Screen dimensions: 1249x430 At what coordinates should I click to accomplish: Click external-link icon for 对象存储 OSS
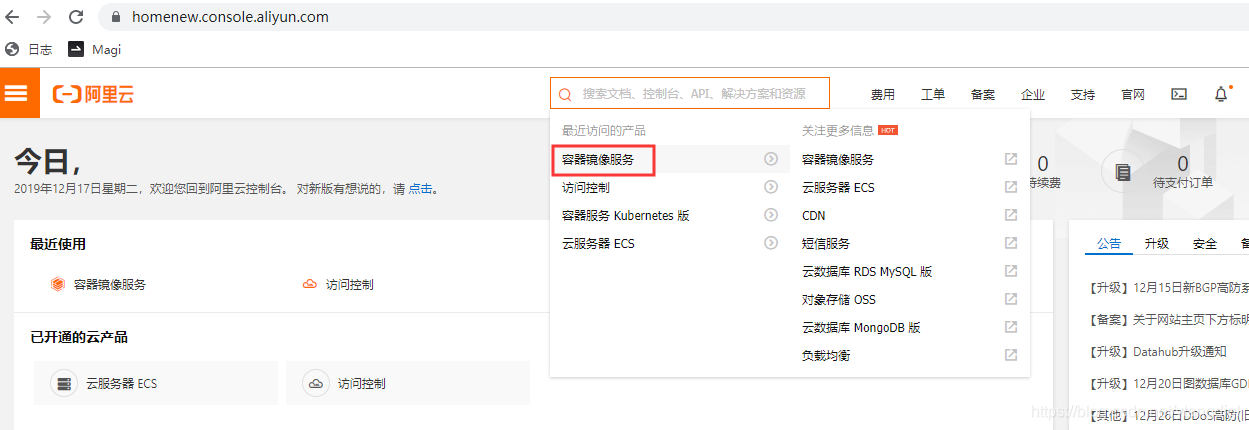1011,299
